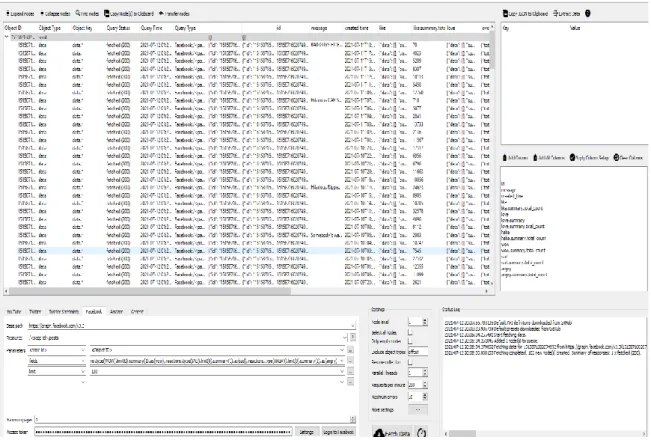The image size is (651, 440).
Task: Toggle the Select all nodes checkbox
Action: click(x=410, y=332)
